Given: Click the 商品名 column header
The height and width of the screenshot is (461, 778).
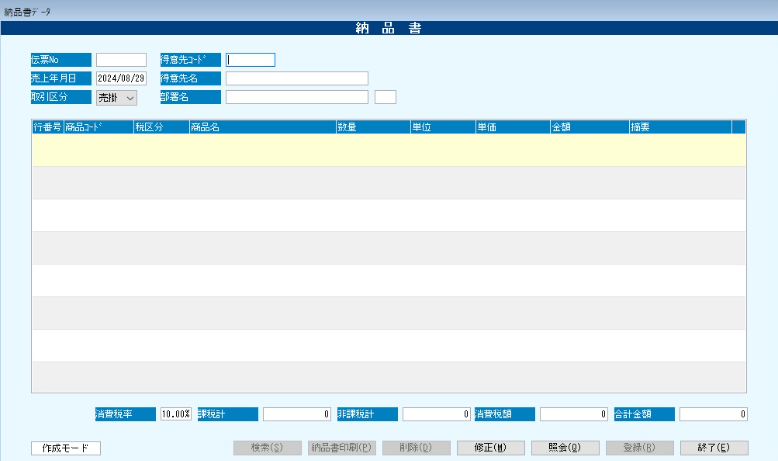Looking at the screenshot, I should click(x=260, y=127).
